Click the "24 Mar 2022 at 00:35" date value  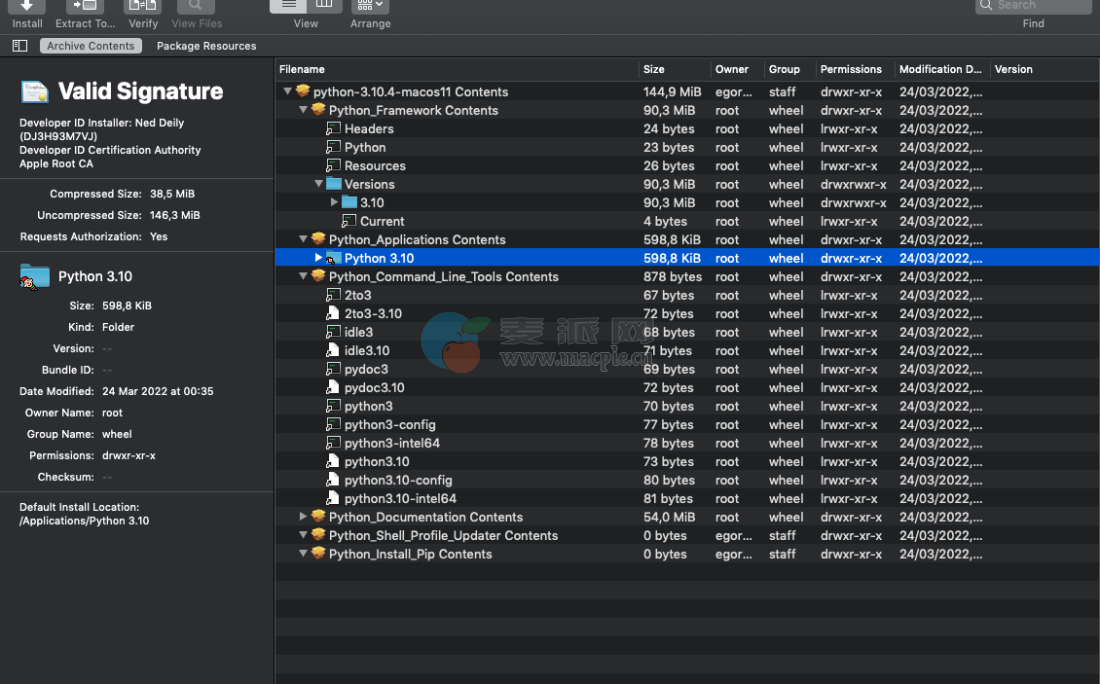click(158, 391)
